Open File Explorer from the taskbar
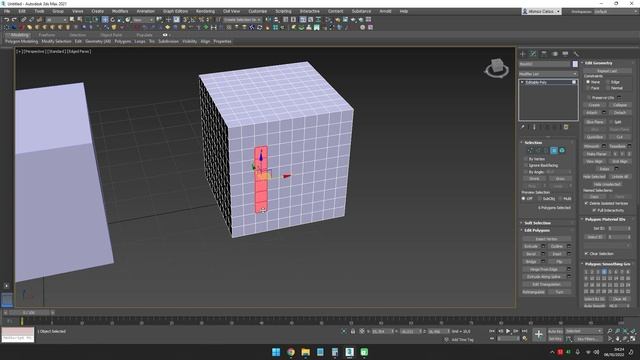 [306, 352]
